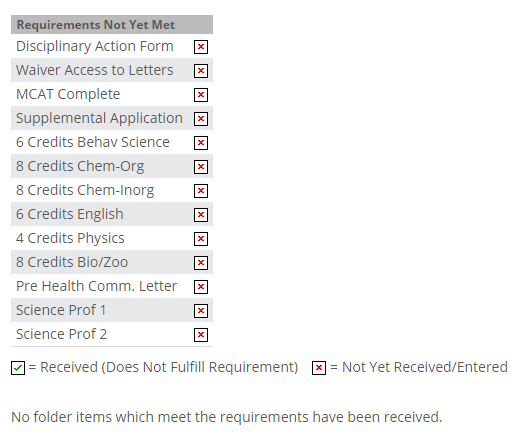The height and width of the screenshot is (434, 524).
Task: Click the red X icon for MCAT Complete
Action: tap(201, 95)
